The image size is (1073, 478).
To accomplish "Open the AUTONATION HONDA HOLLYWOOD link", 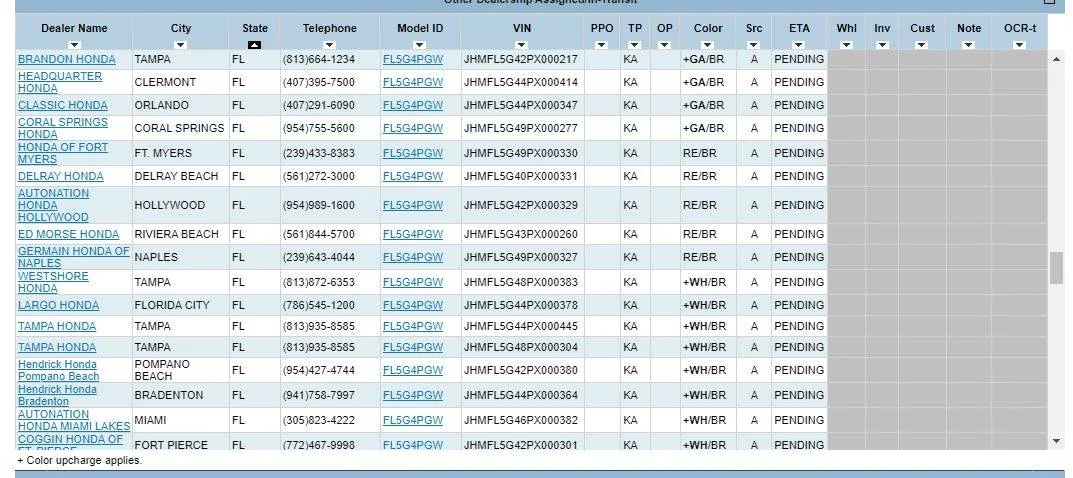I will click(x=53, y=205).
